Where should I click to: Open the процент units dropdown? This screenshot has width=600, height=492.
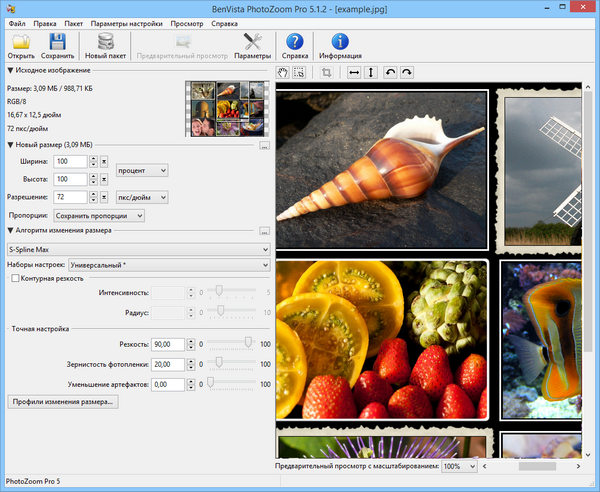coord(142,170)
